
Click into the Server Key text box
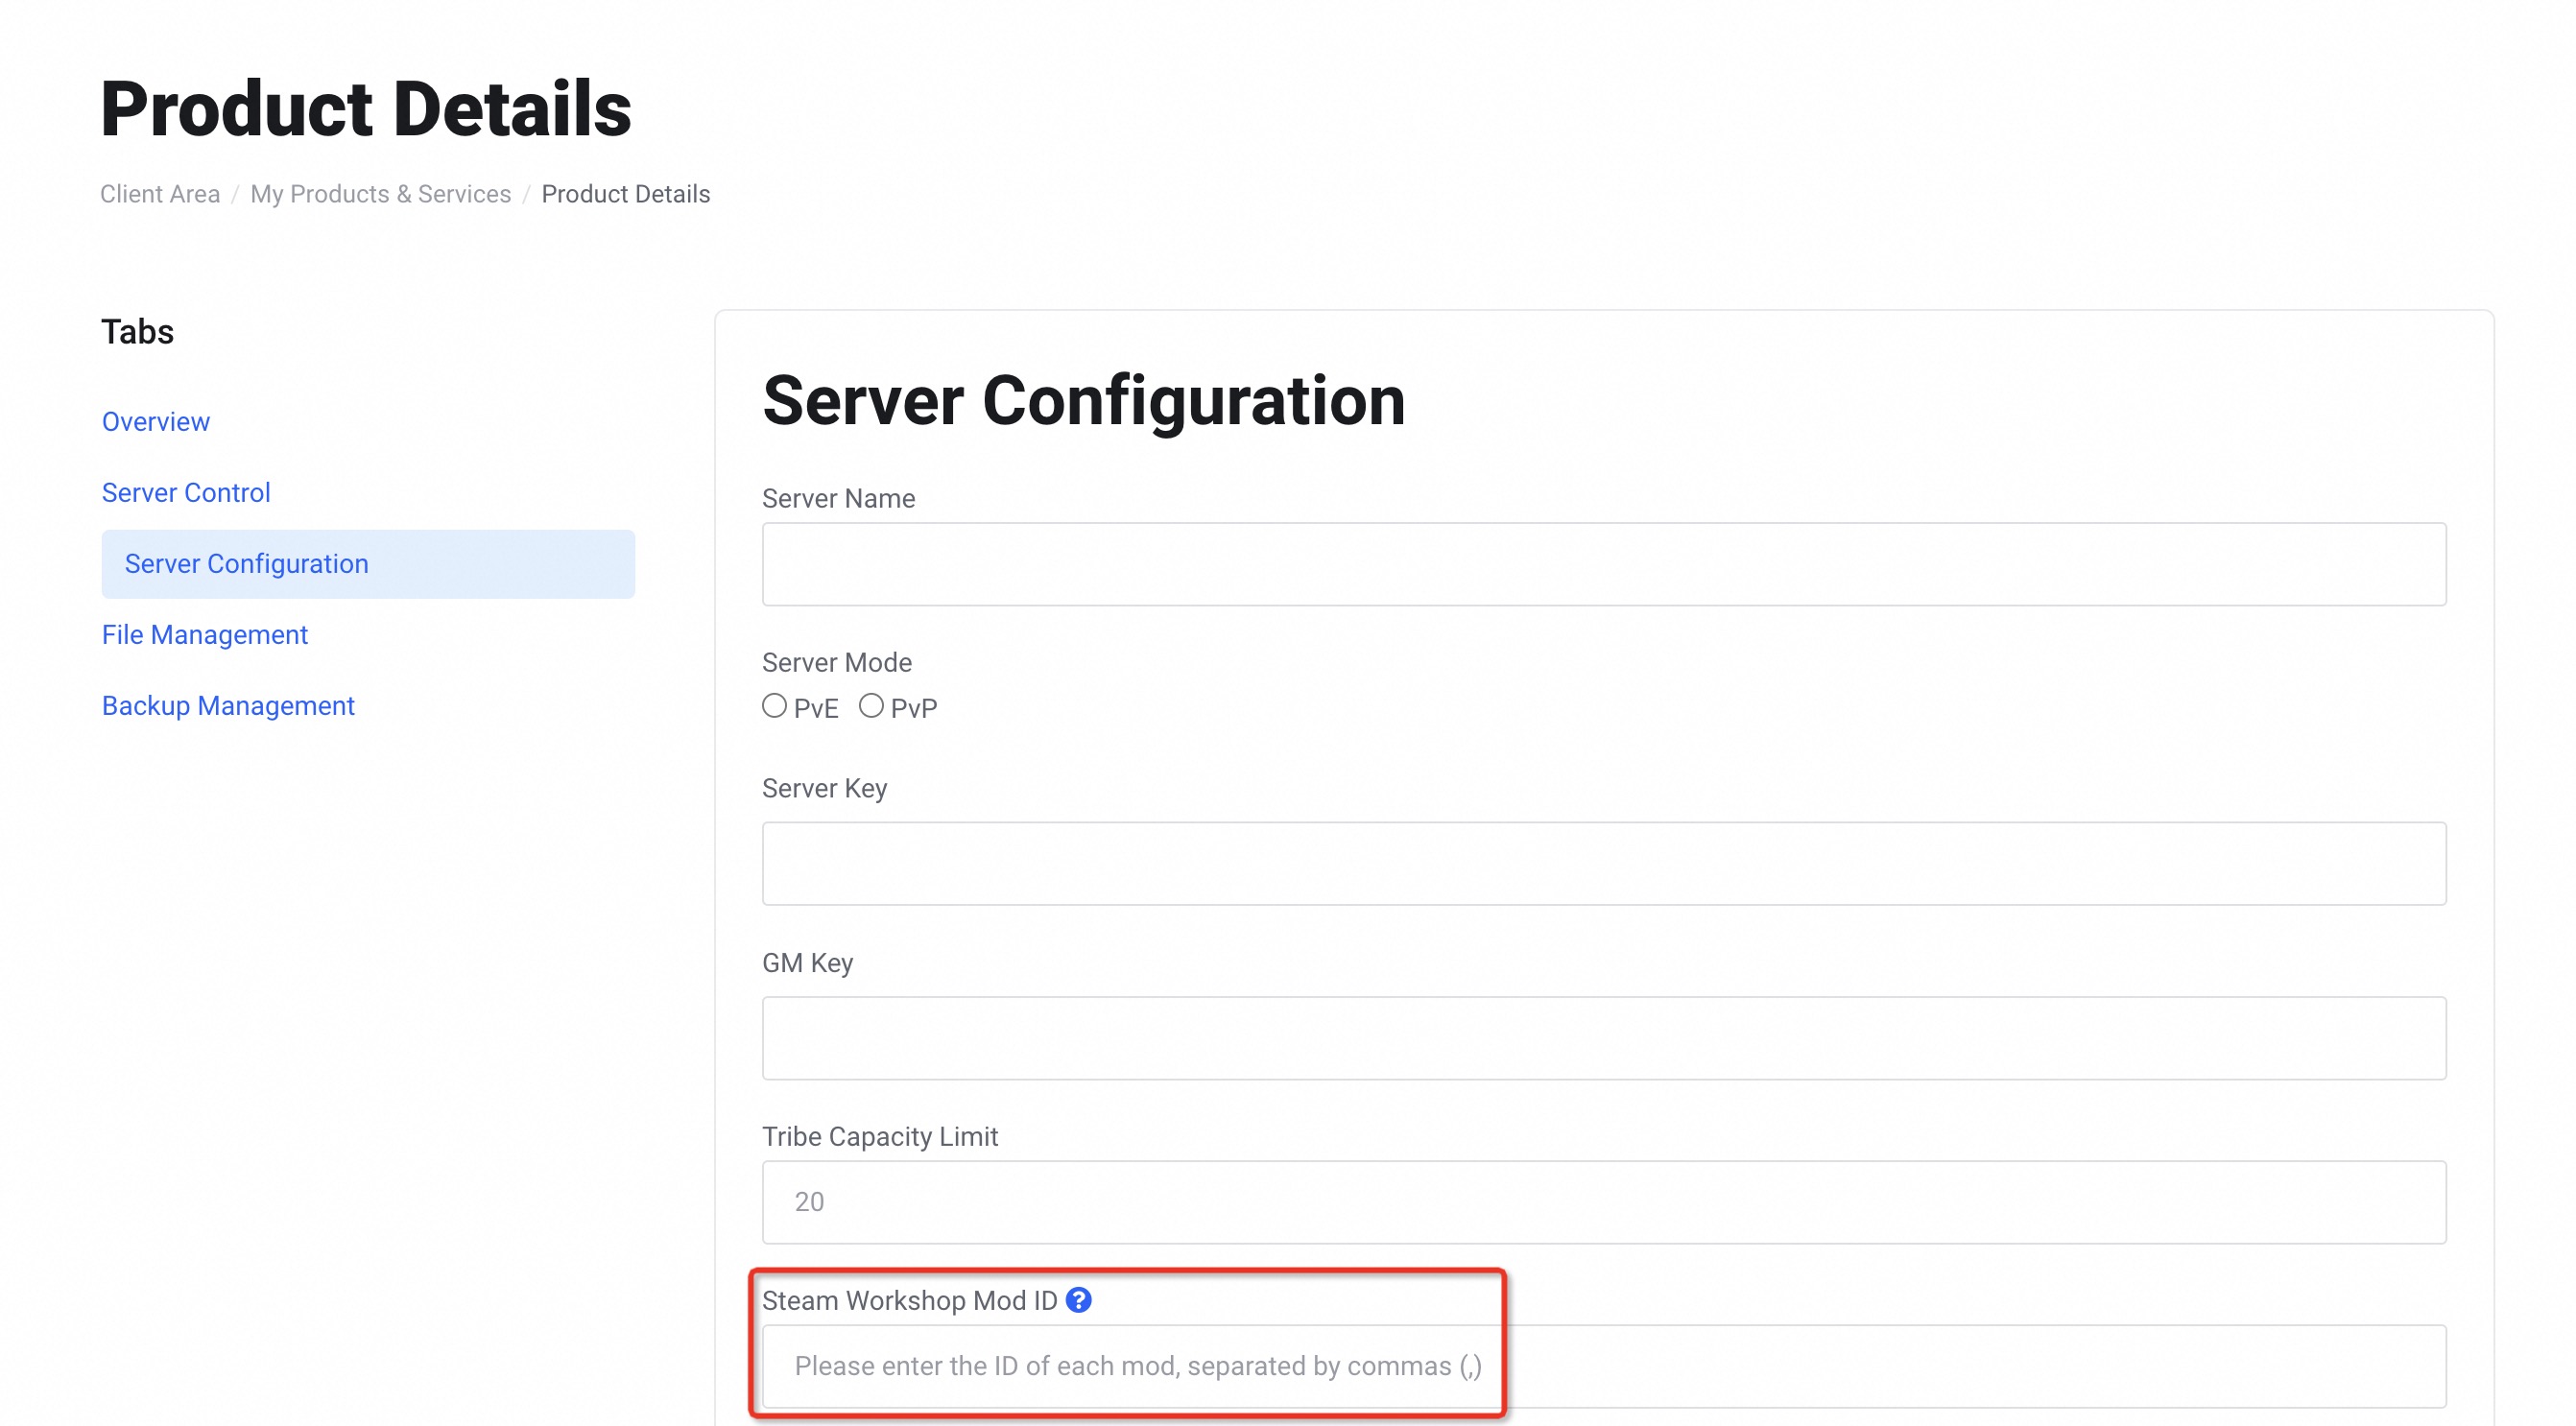click(1603, 864)
